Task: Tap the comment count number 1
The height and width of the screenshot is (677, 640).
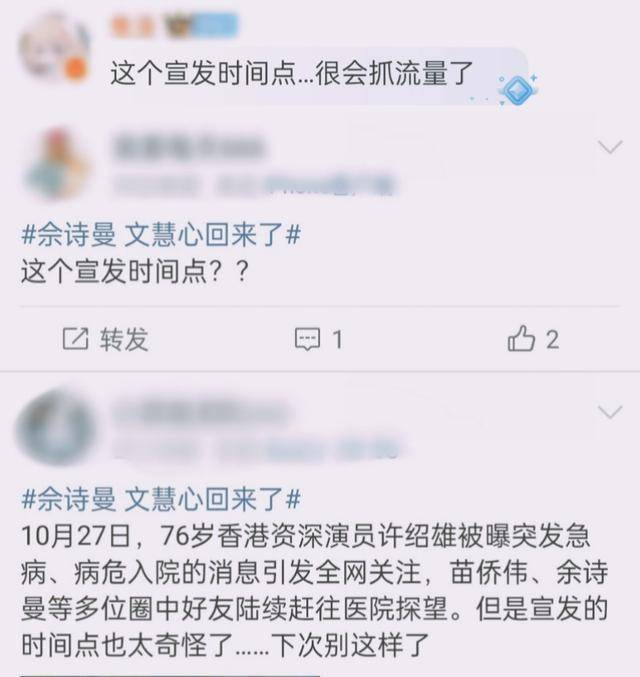Action: coord(338,339)
